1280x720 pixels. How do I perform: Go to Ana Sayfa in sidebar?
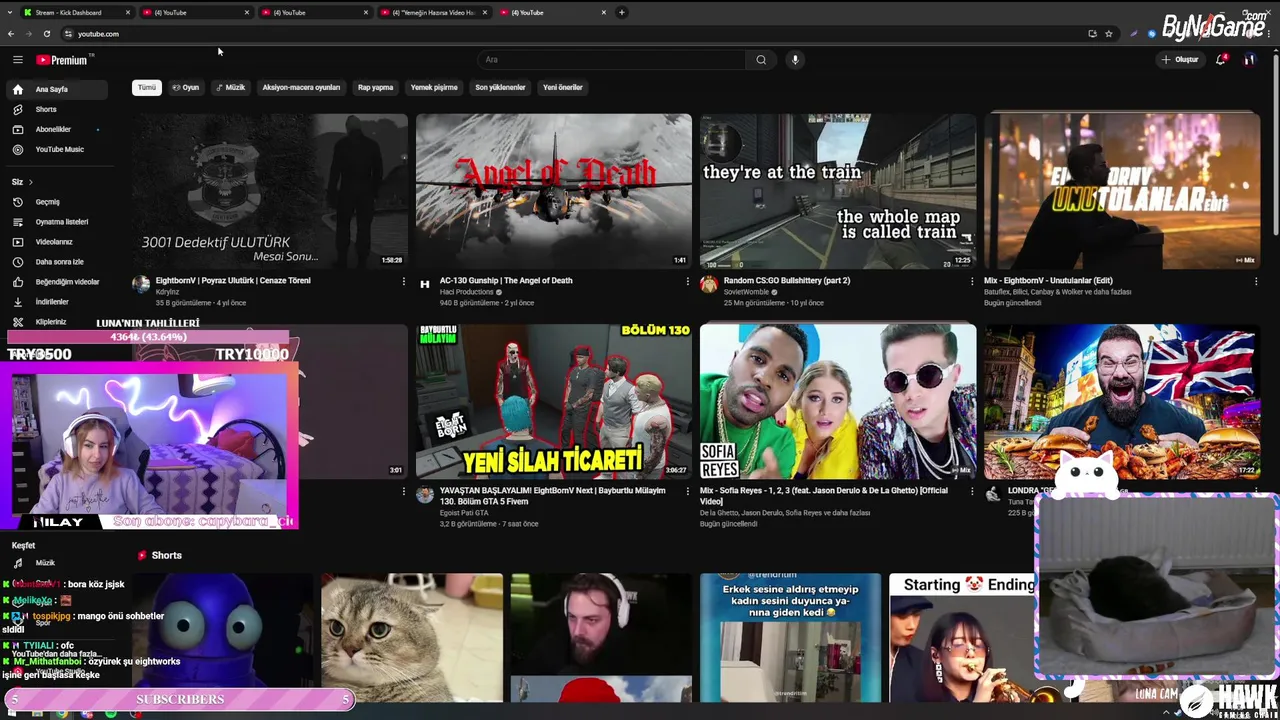point(58,89)
